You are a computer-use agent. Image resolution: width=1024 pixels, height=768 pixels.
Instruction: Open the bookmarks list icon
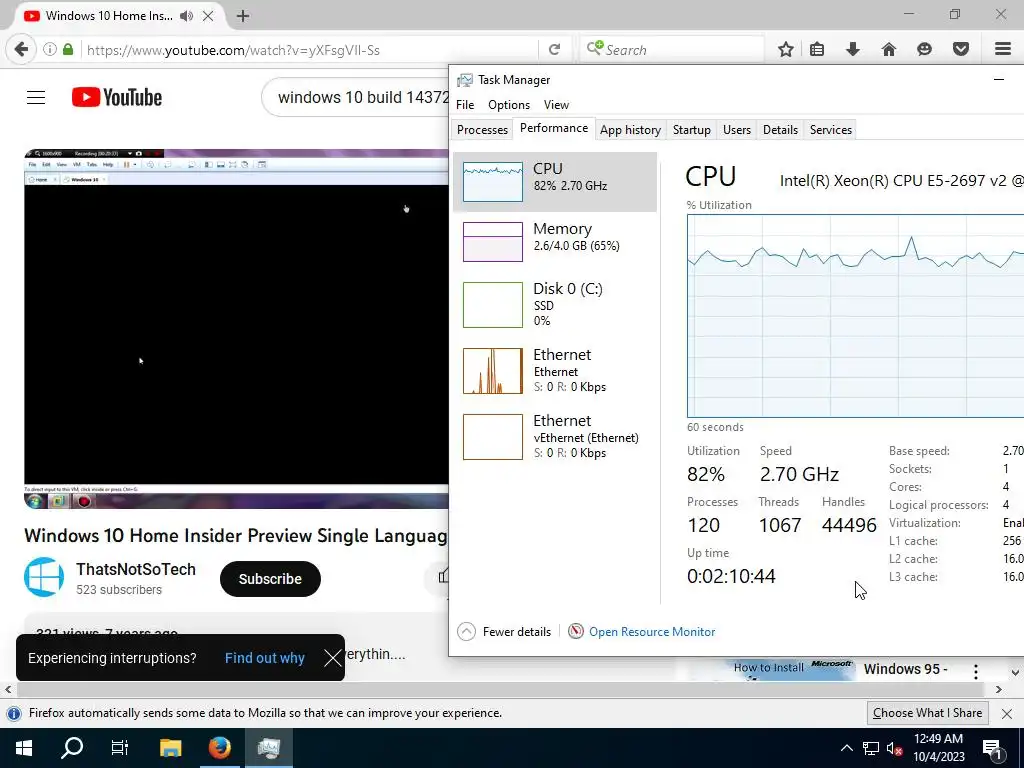click(817, 50)
